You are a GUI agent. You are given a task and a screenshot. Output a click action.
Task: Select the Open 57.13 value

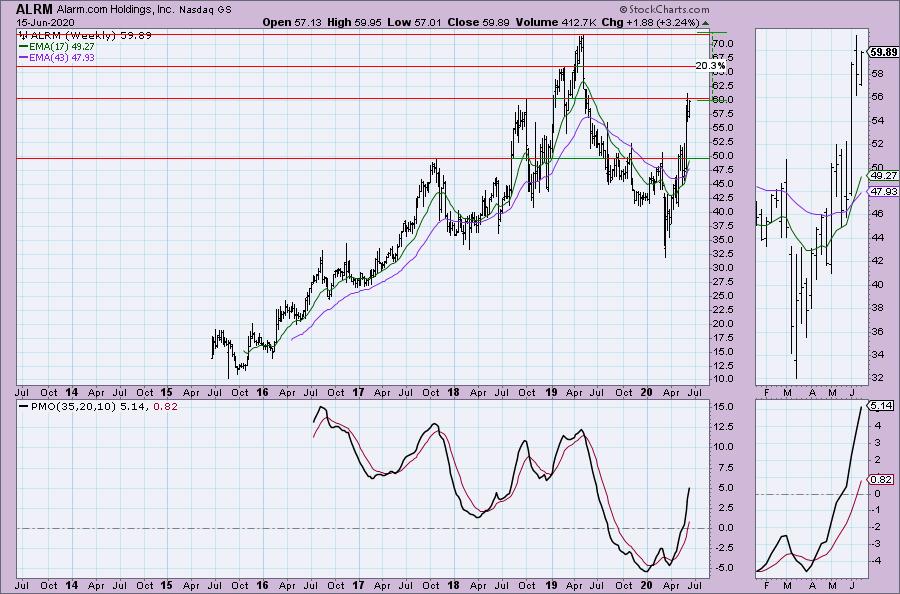(293, 22)
